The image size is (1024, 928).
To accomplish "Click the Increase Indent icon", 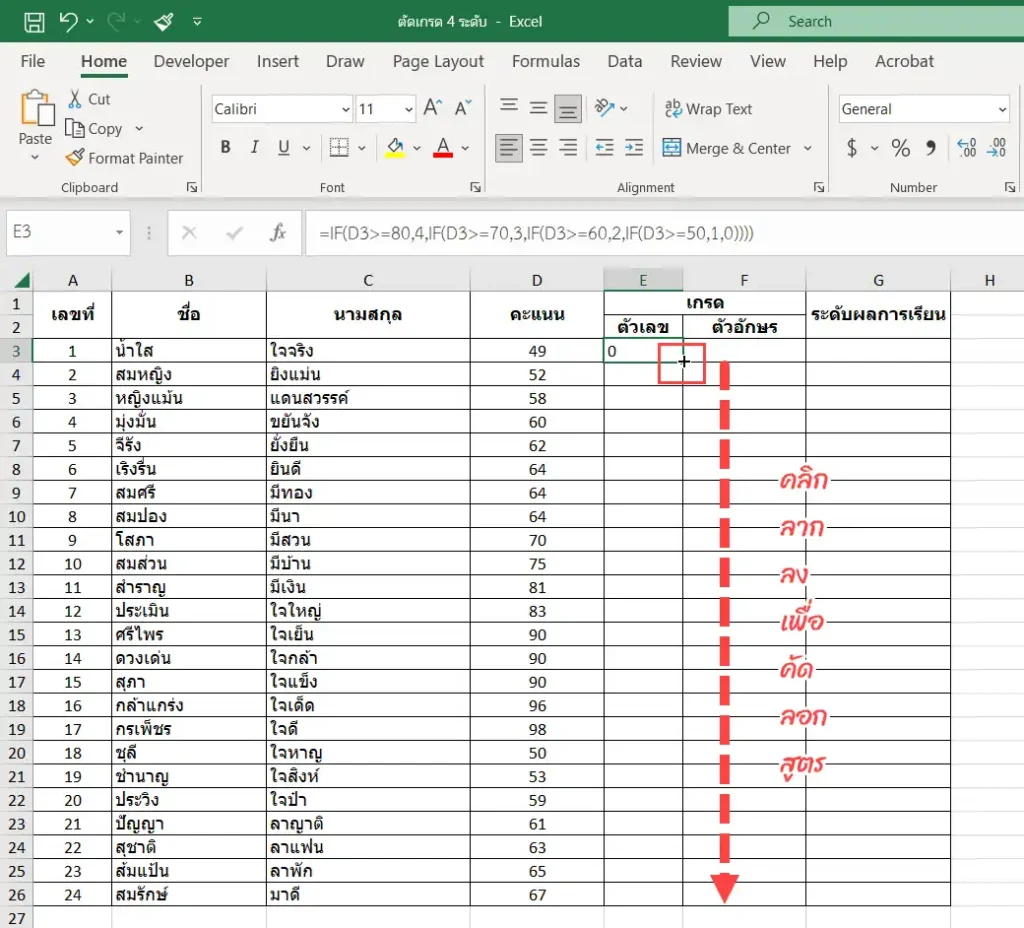I will click(633, 148).
